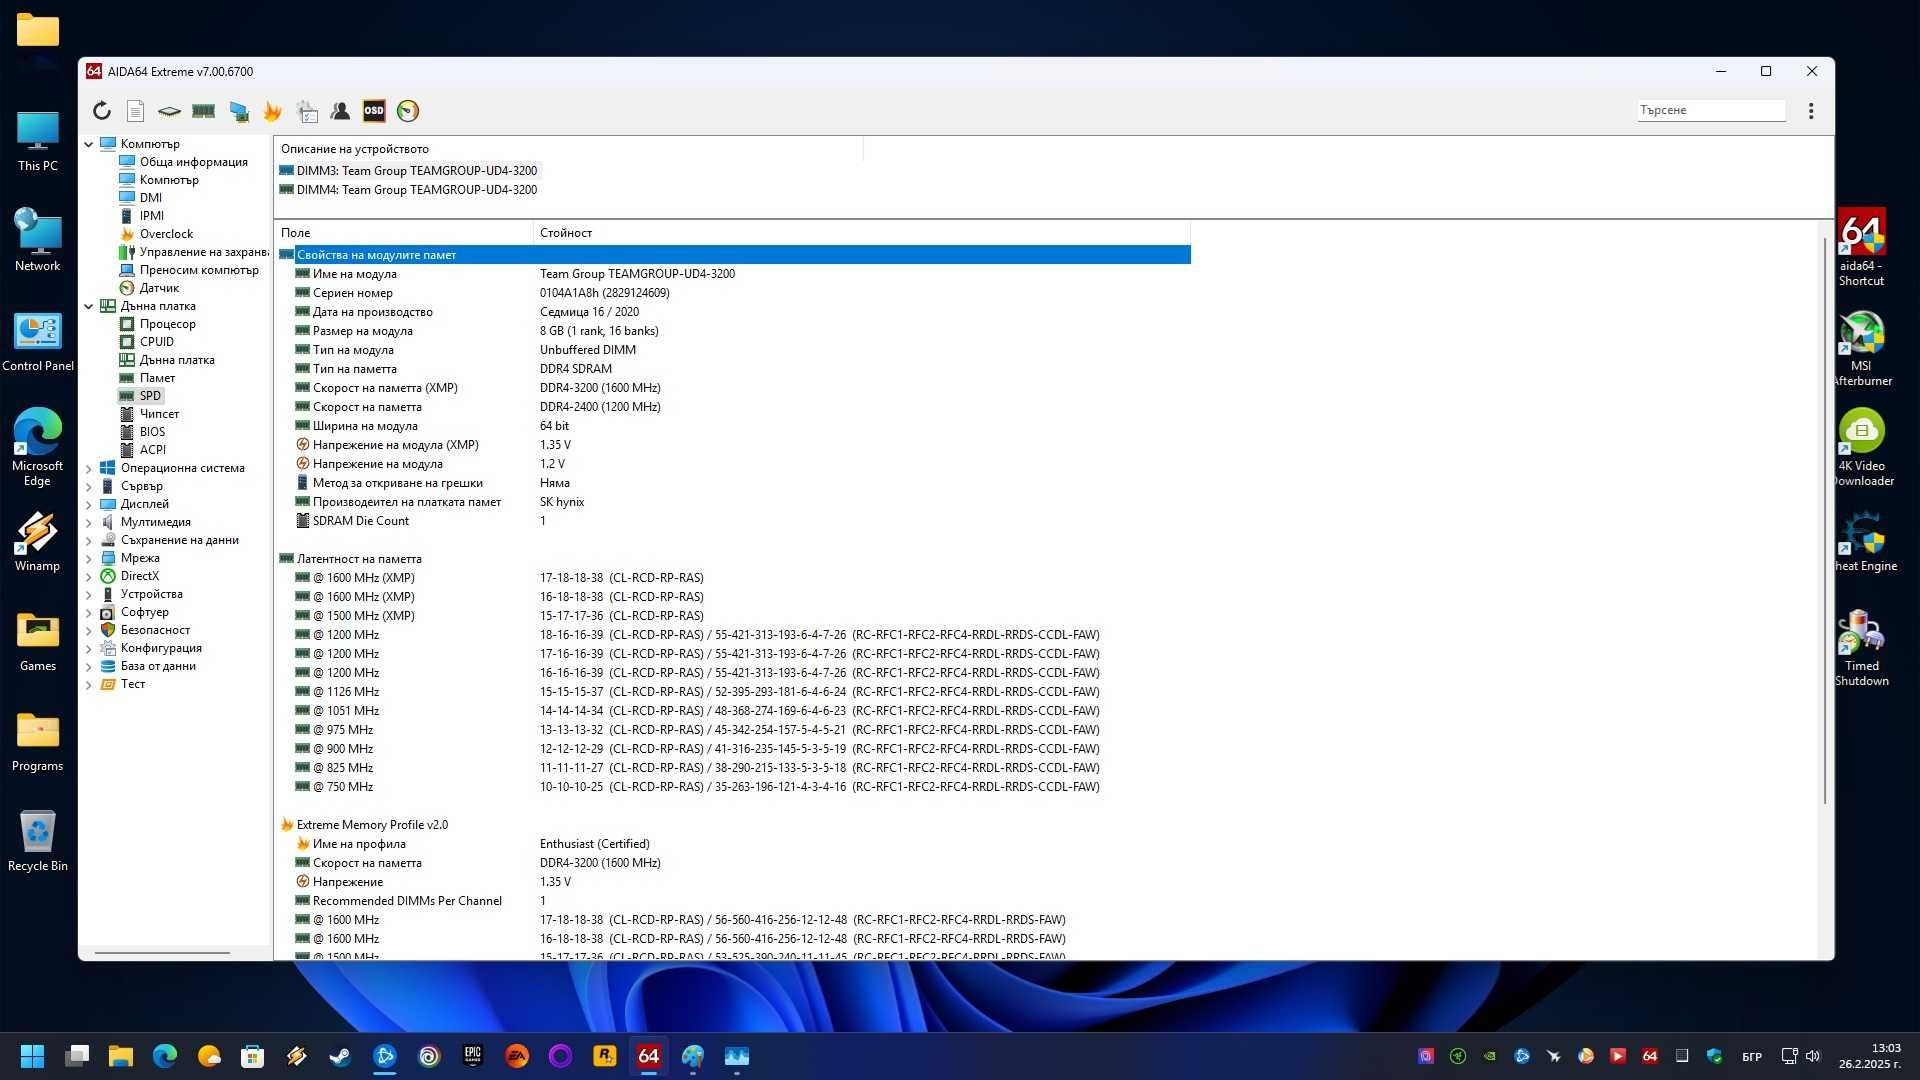Select Обща информация in the tree
This screenshot has height=1080, width=1920.
(x=193, y=162)
